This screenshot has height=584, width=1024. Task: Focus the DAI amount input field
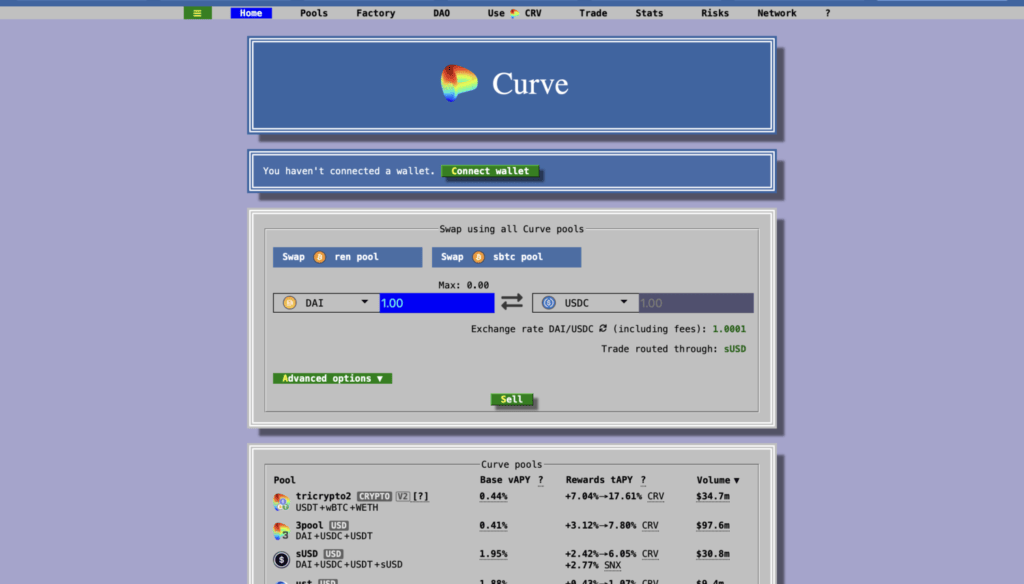click(437, 303)
